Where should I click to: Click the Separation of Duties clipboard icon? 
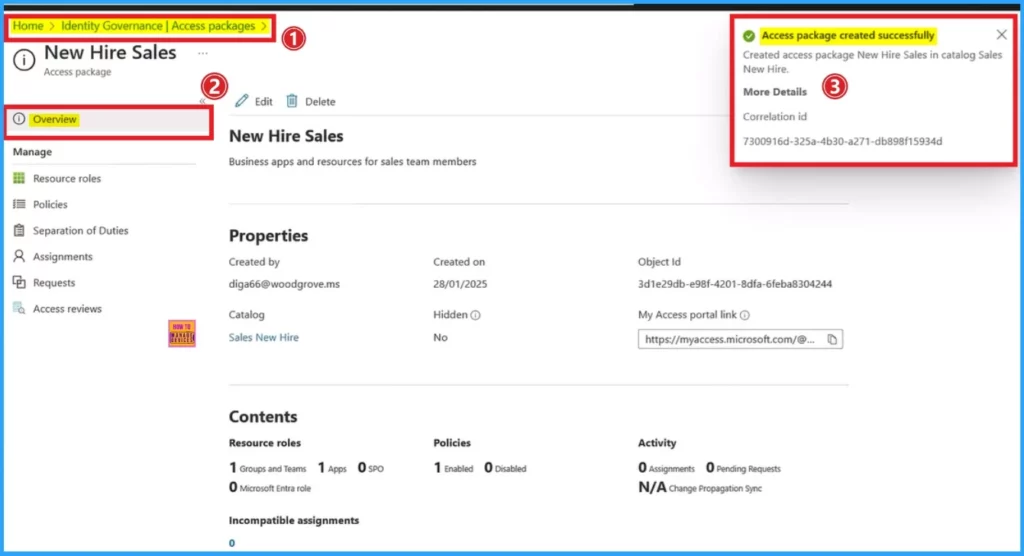coord(19,230)
